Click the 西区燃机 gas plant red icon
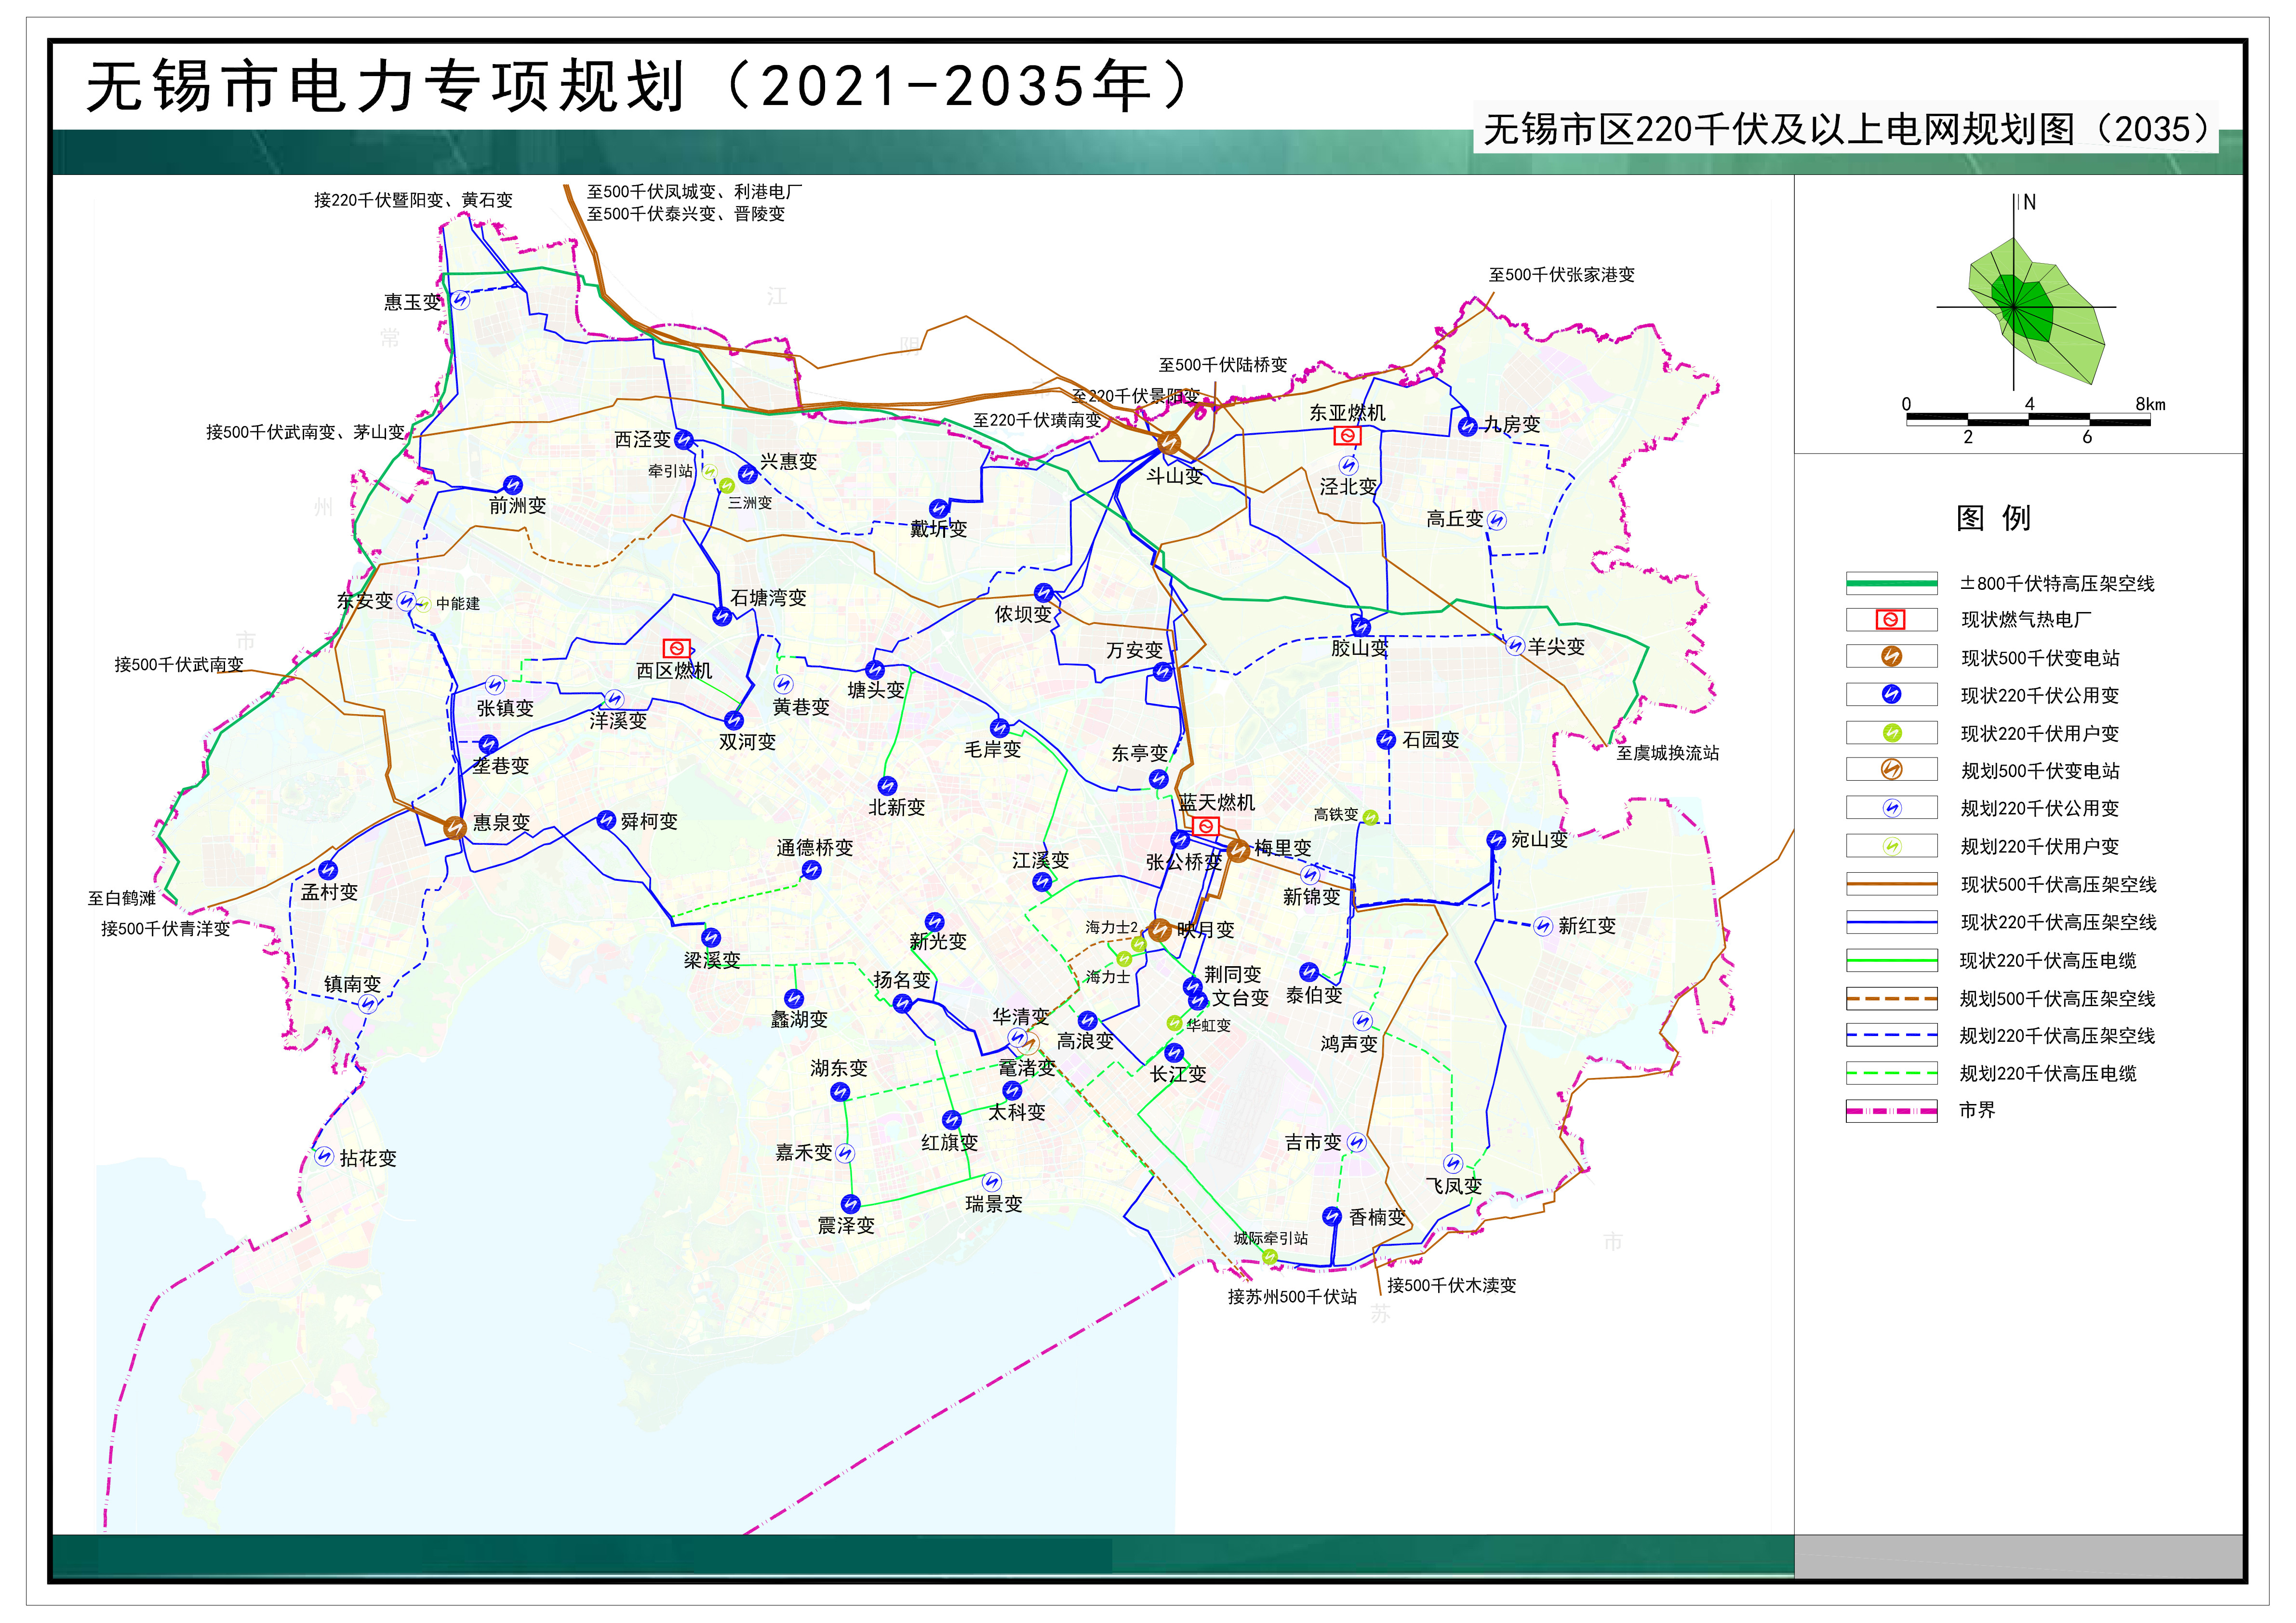The image size is (2296, 1623). pyautogui.click(x=676, y=648)
